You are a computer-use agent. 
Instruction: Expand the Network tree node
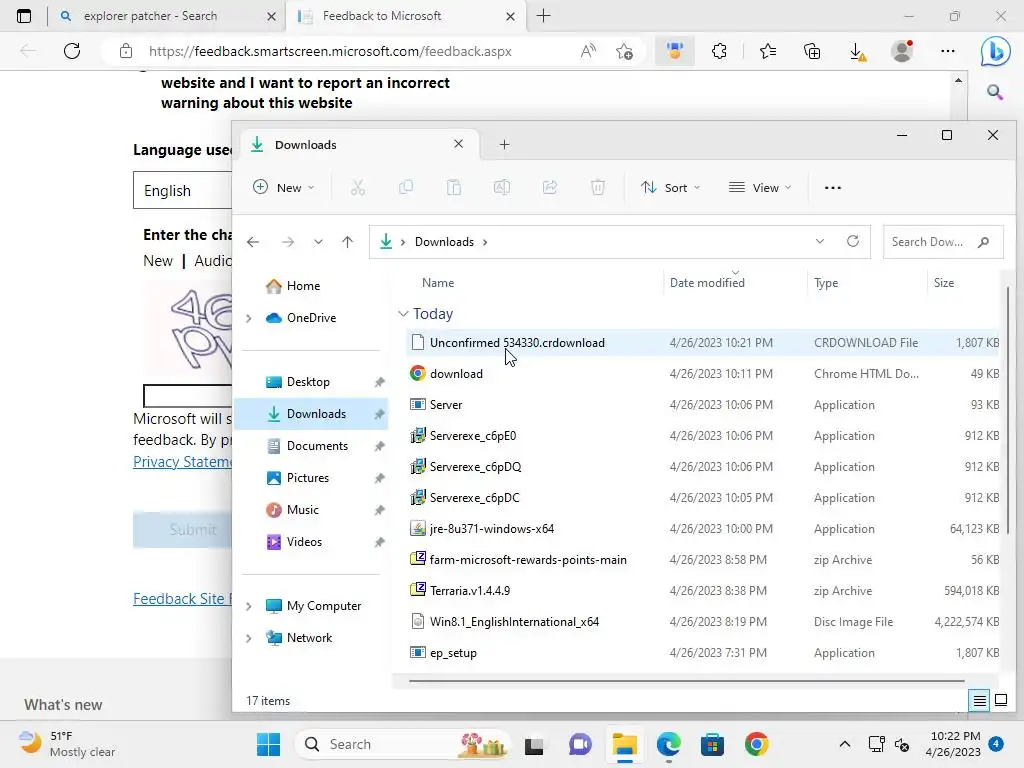point(249,638)
